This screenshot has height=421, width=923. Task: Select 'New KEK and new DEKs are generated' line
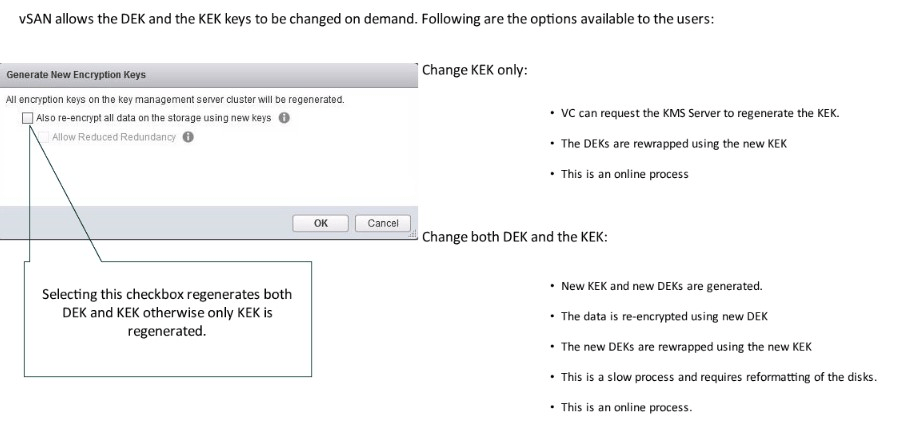click(661, 286)
